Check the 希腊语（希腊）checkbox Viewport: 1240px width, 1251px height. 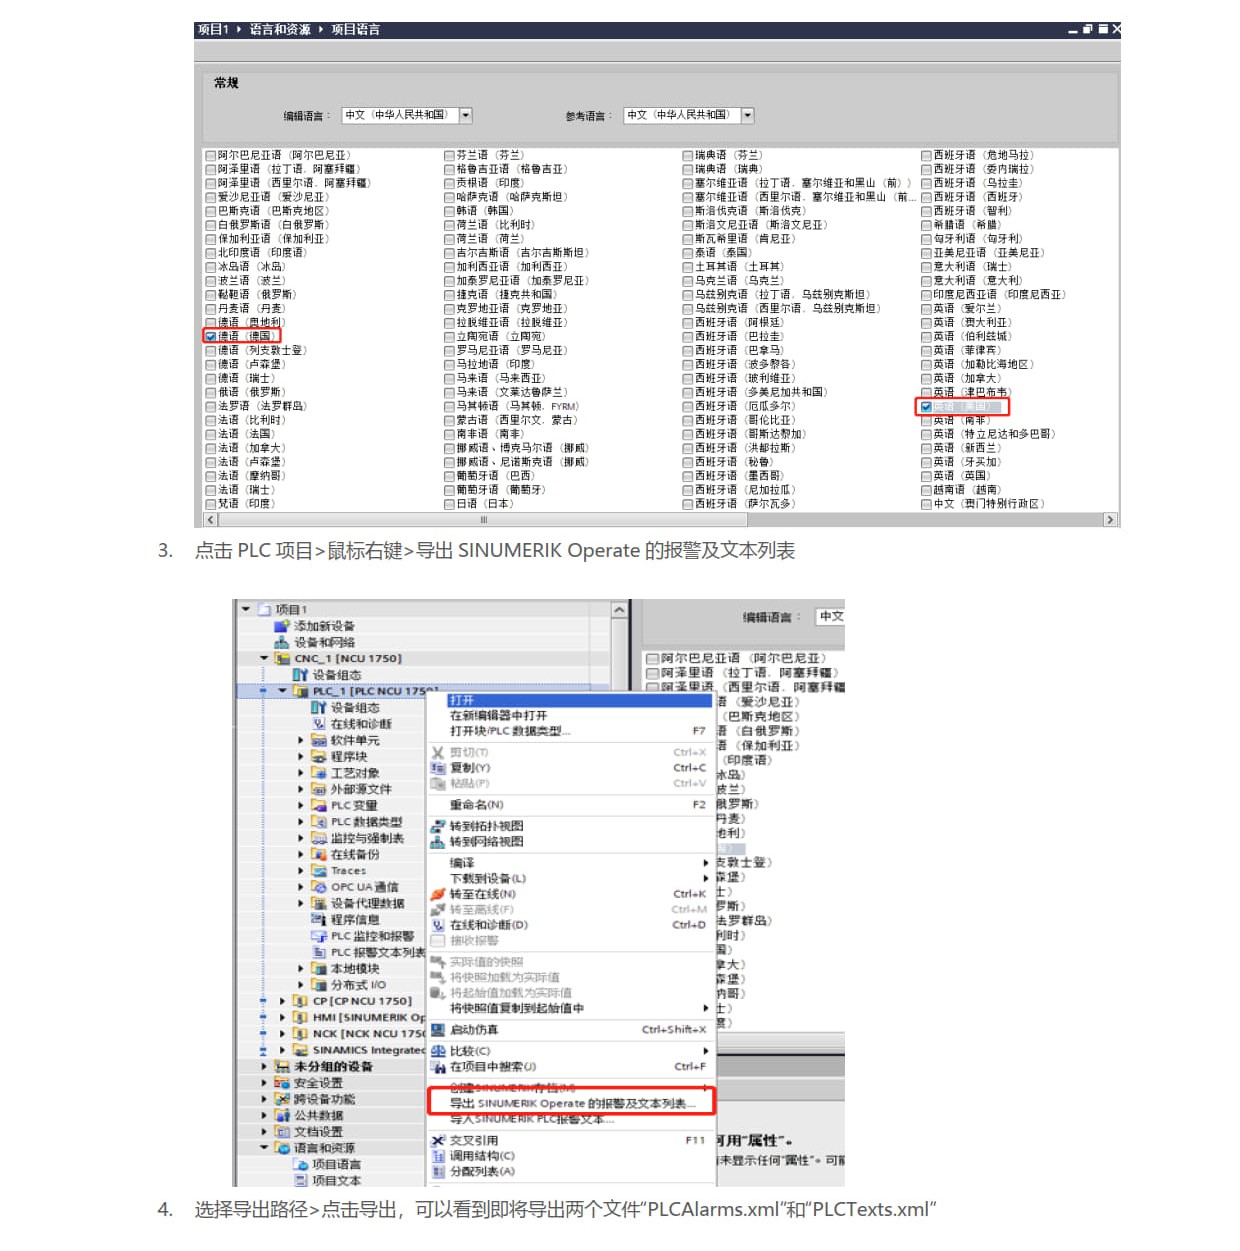(926, 225)
